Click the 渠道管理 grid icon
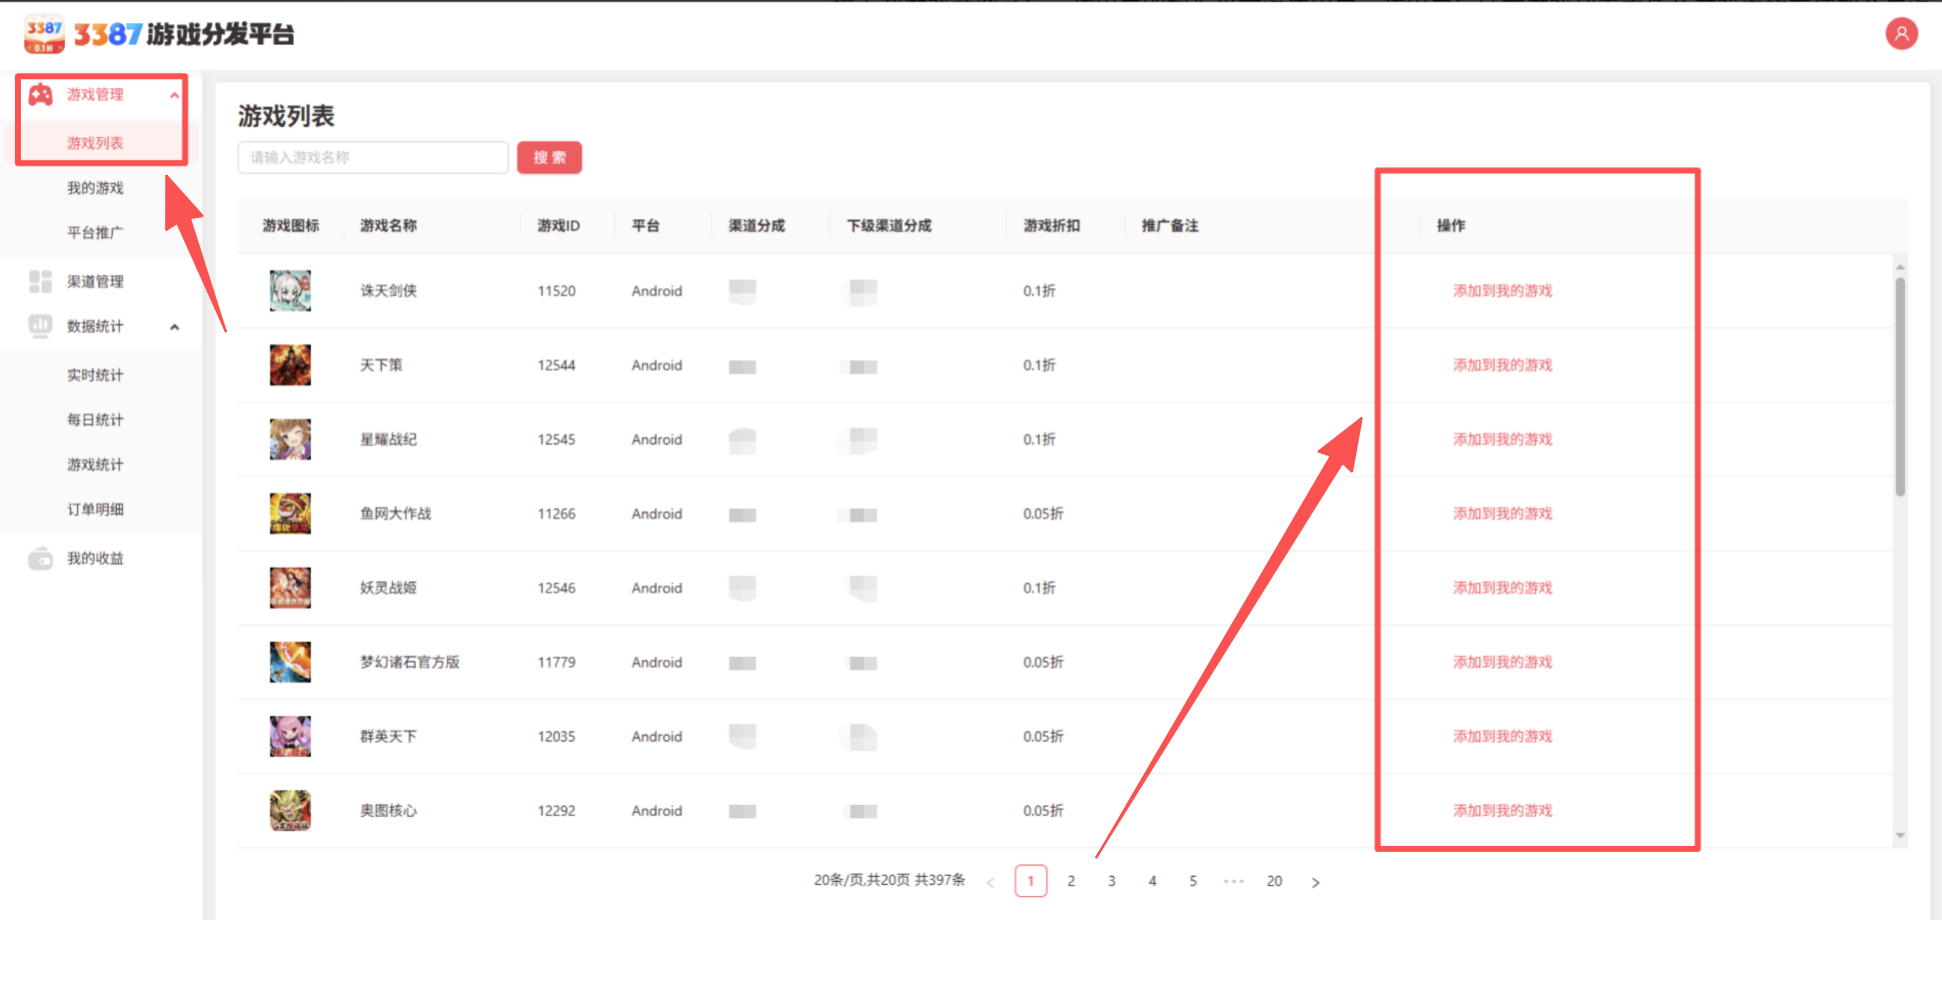 click(40, 282)
